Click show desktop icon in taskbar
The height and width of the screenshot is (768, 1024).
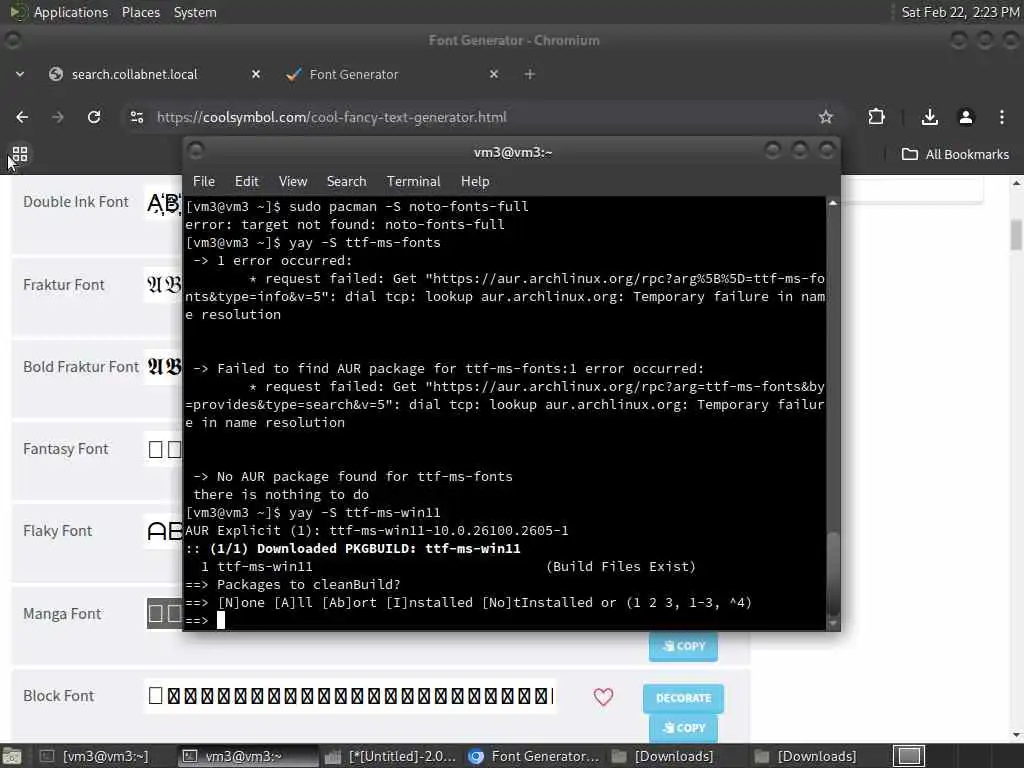(x=12, y=756)
